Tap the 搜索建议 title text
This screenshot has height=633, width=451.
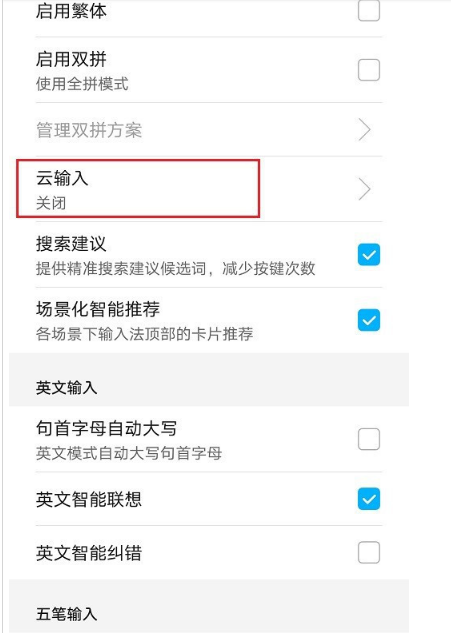(x=71, y=244)
